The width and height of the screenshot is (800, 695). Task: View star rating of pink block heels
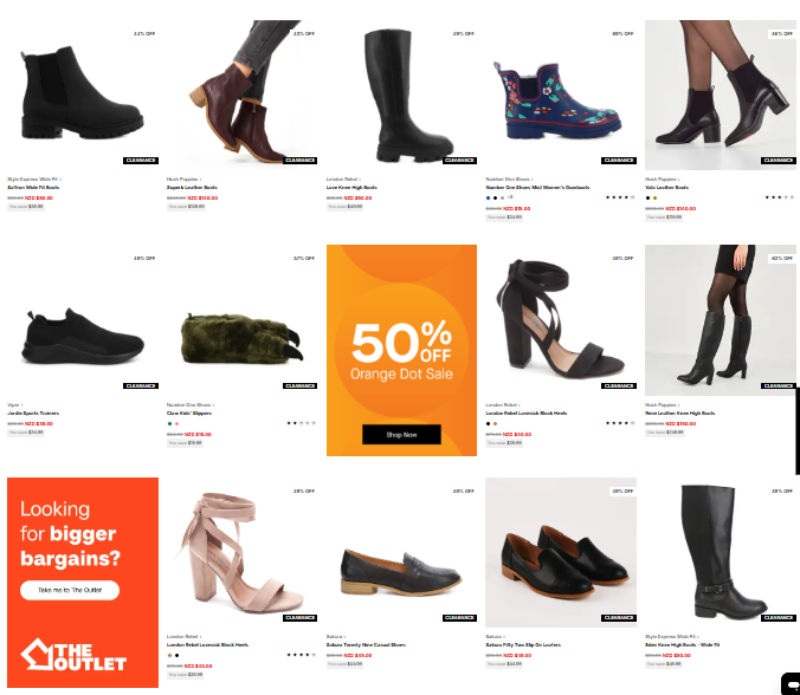coord(302,655)
